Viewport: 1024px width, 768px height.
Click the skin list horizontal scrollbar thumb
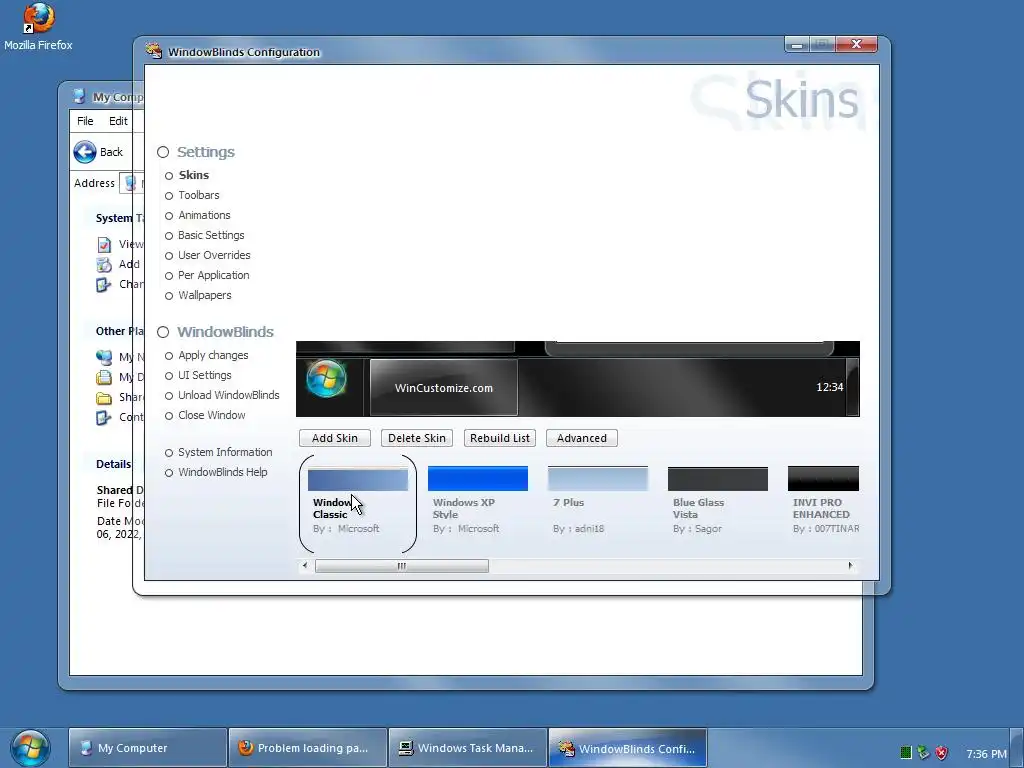[402, 566]
